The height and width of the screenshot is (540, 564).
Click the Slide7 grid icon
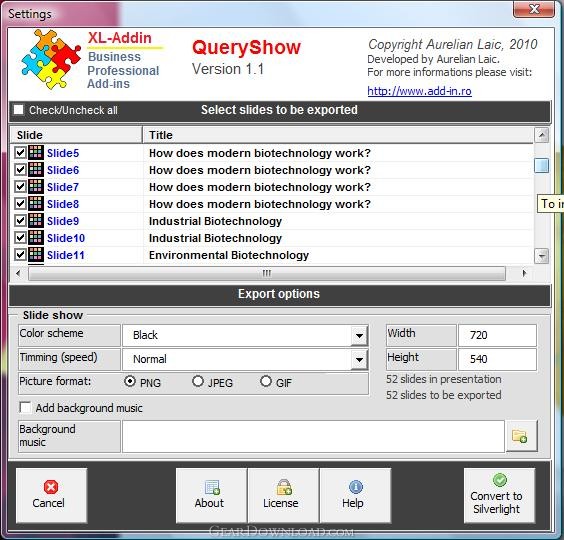[x=36, y=186]
